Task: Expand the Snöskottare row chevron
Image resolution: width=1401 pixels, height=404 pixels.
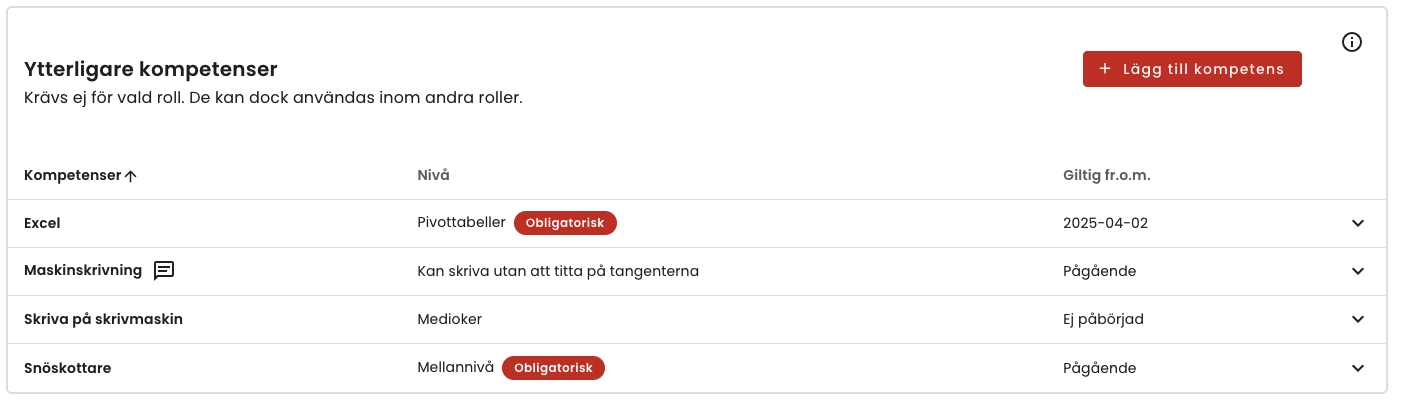Action: point(1358,368)
